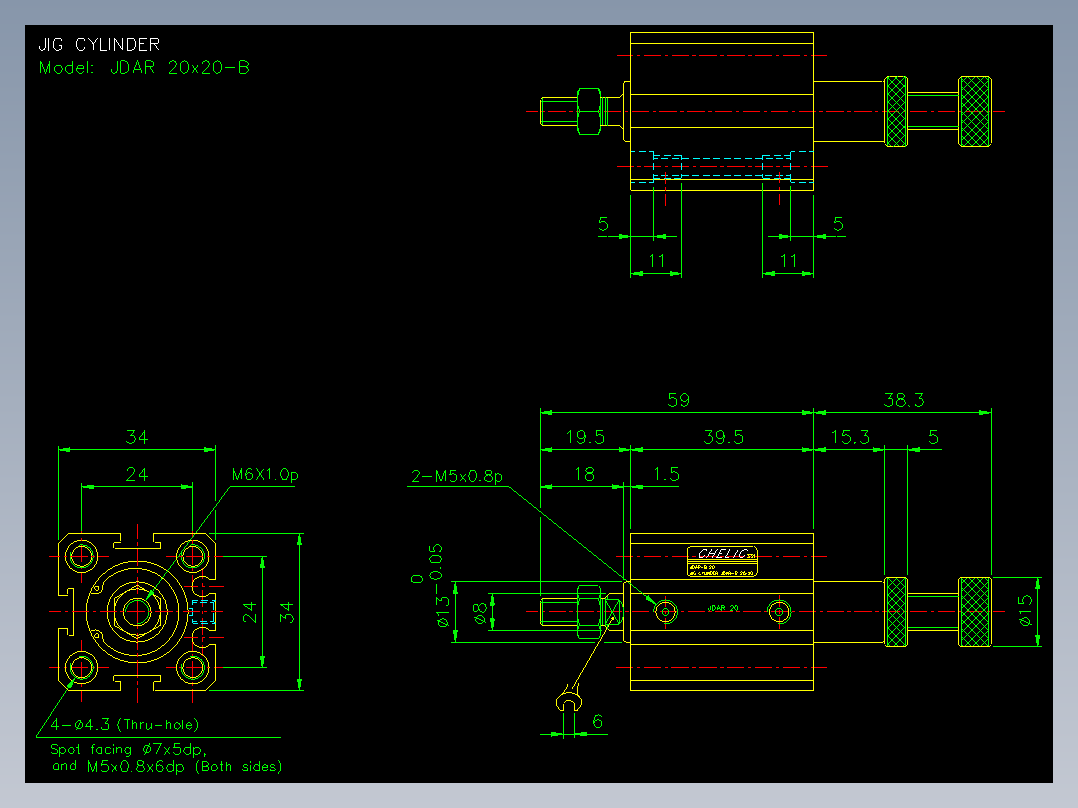This screenshot has width=1078, height=808.
Task: Click the 18 rod length dimension
Action: pyautogui.click(x=584, y=474)
